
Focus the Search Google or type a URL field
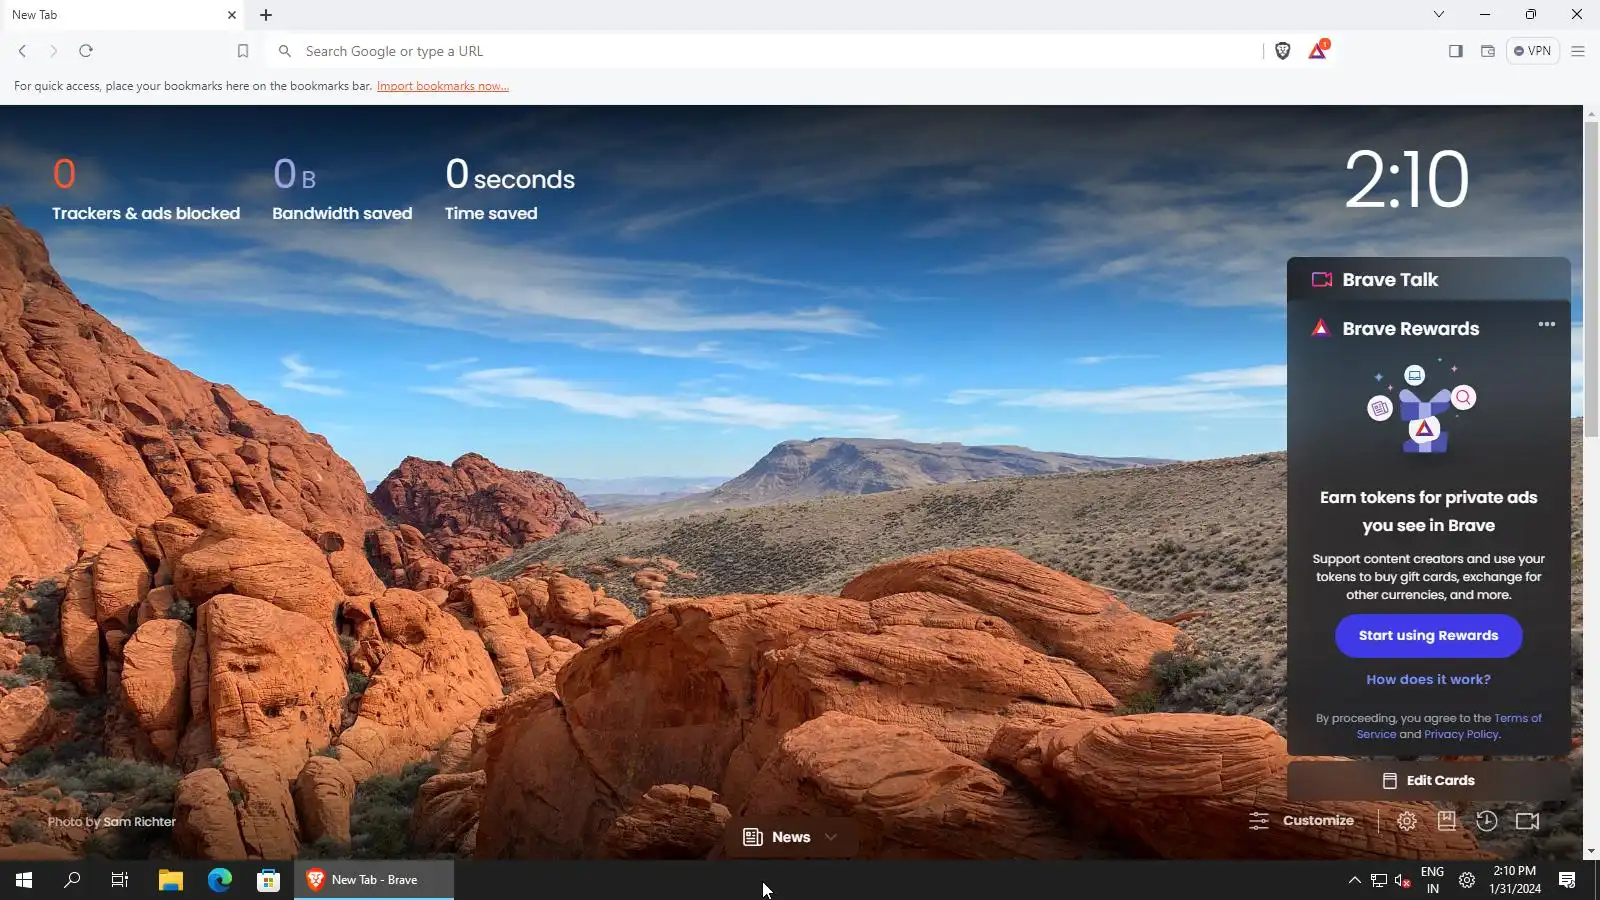tap(765, 51)
